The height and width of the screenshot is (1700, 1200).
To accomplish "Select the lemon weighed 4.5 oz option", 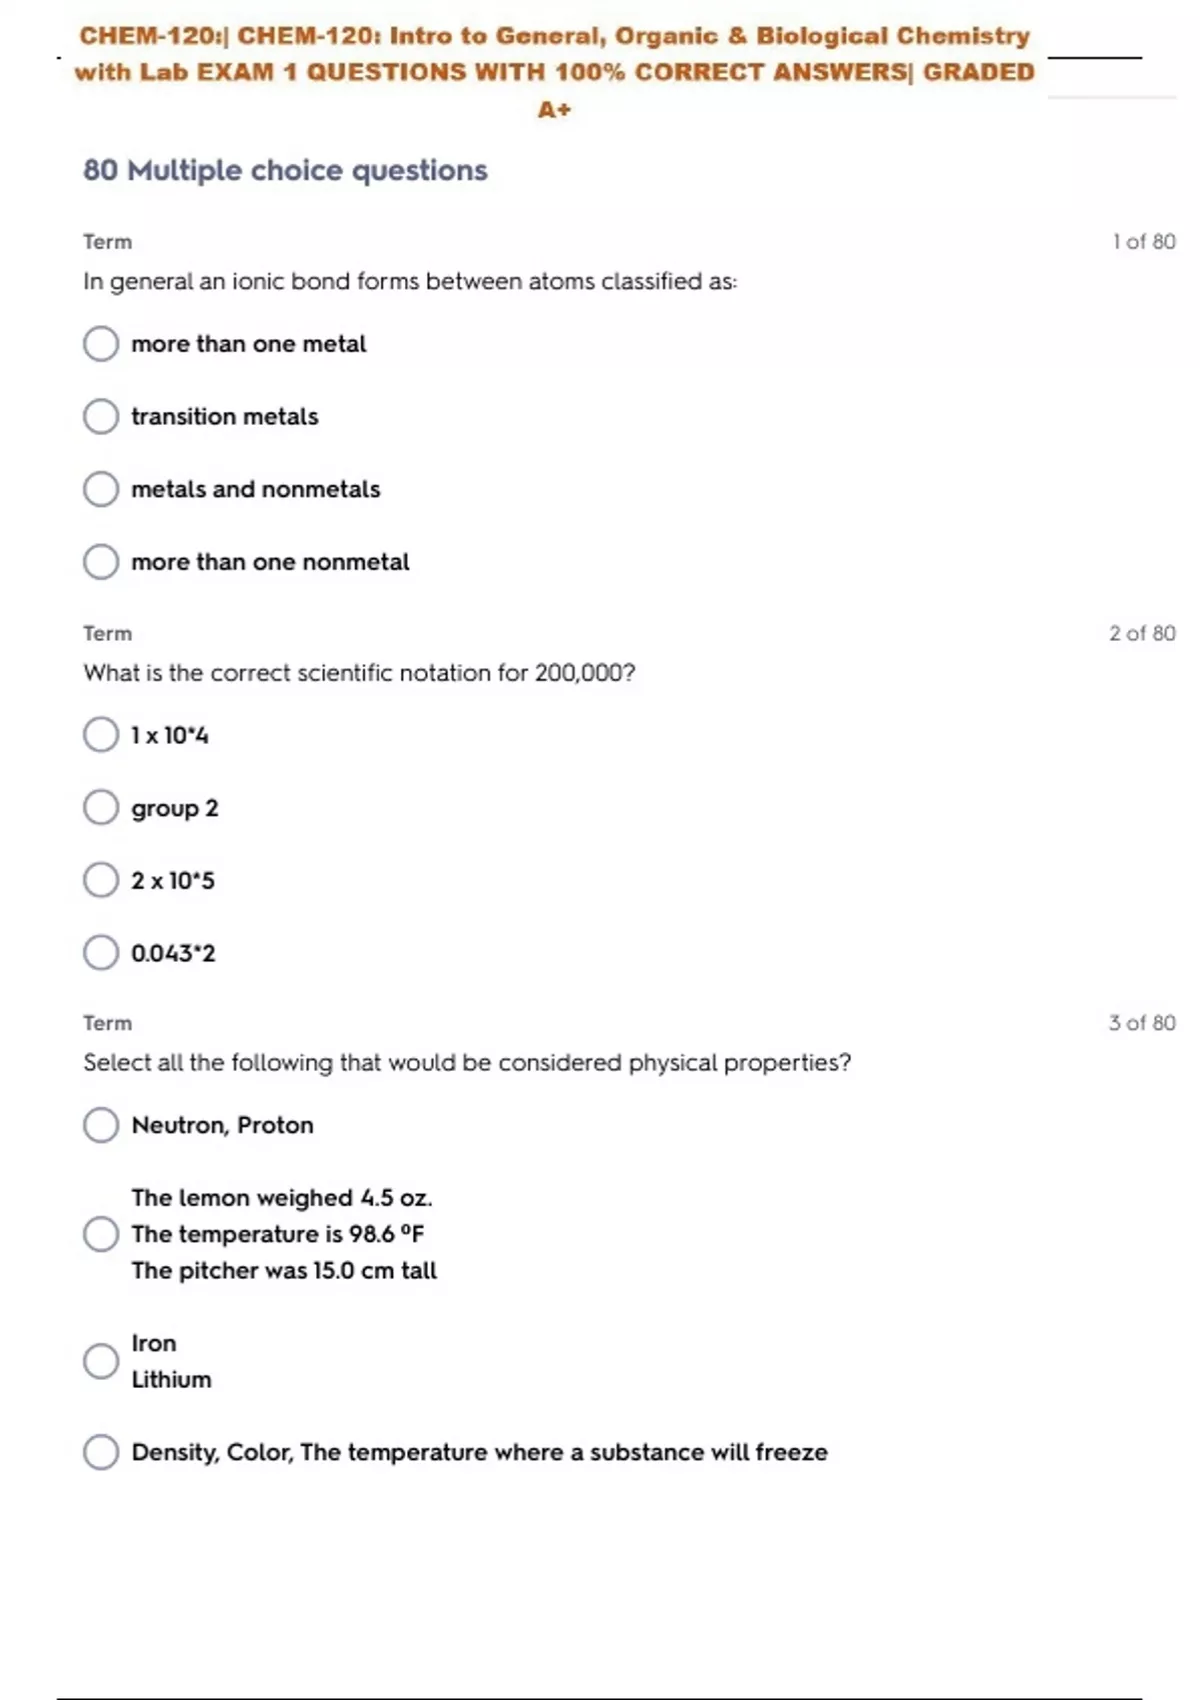I will tap(101, 1234).
